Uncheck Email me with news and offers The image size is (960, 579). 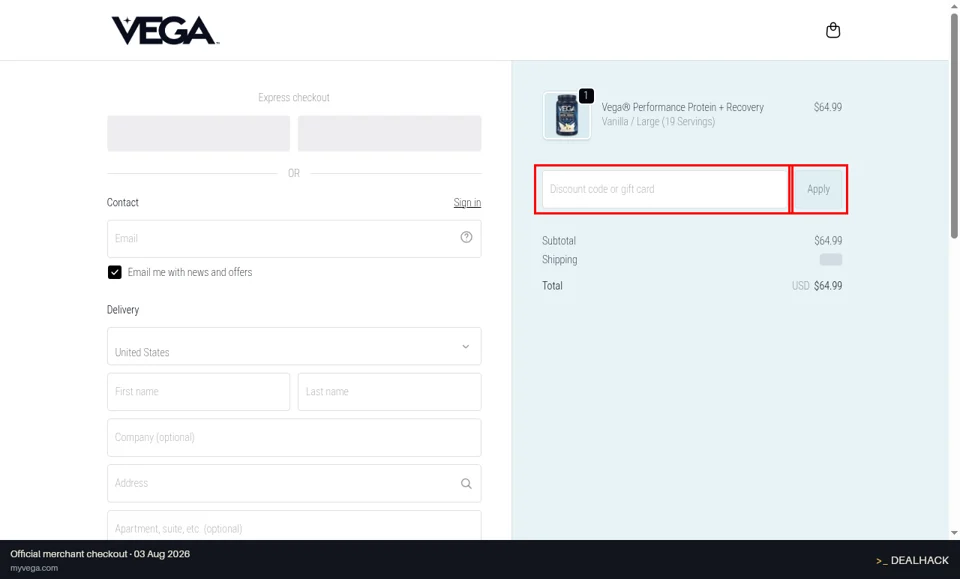click(x=114, y=272)
